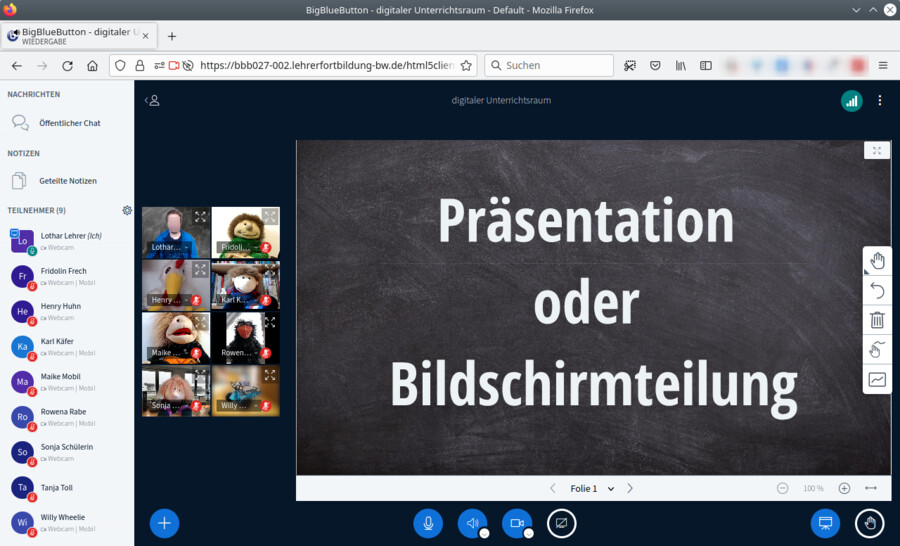Go to the next slide
This screenshot has height=546, width=900.
[630, 488]
